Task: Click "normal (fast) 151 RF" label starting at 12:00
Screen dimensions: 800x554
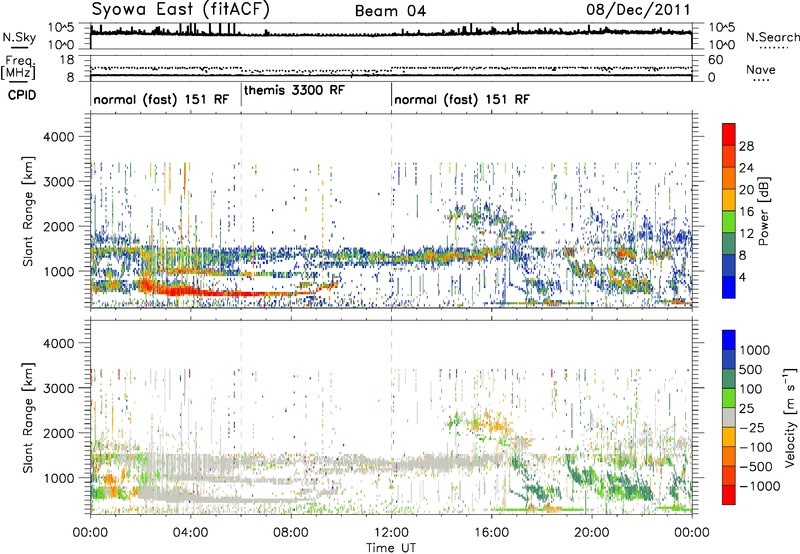Action: [462, 99]
